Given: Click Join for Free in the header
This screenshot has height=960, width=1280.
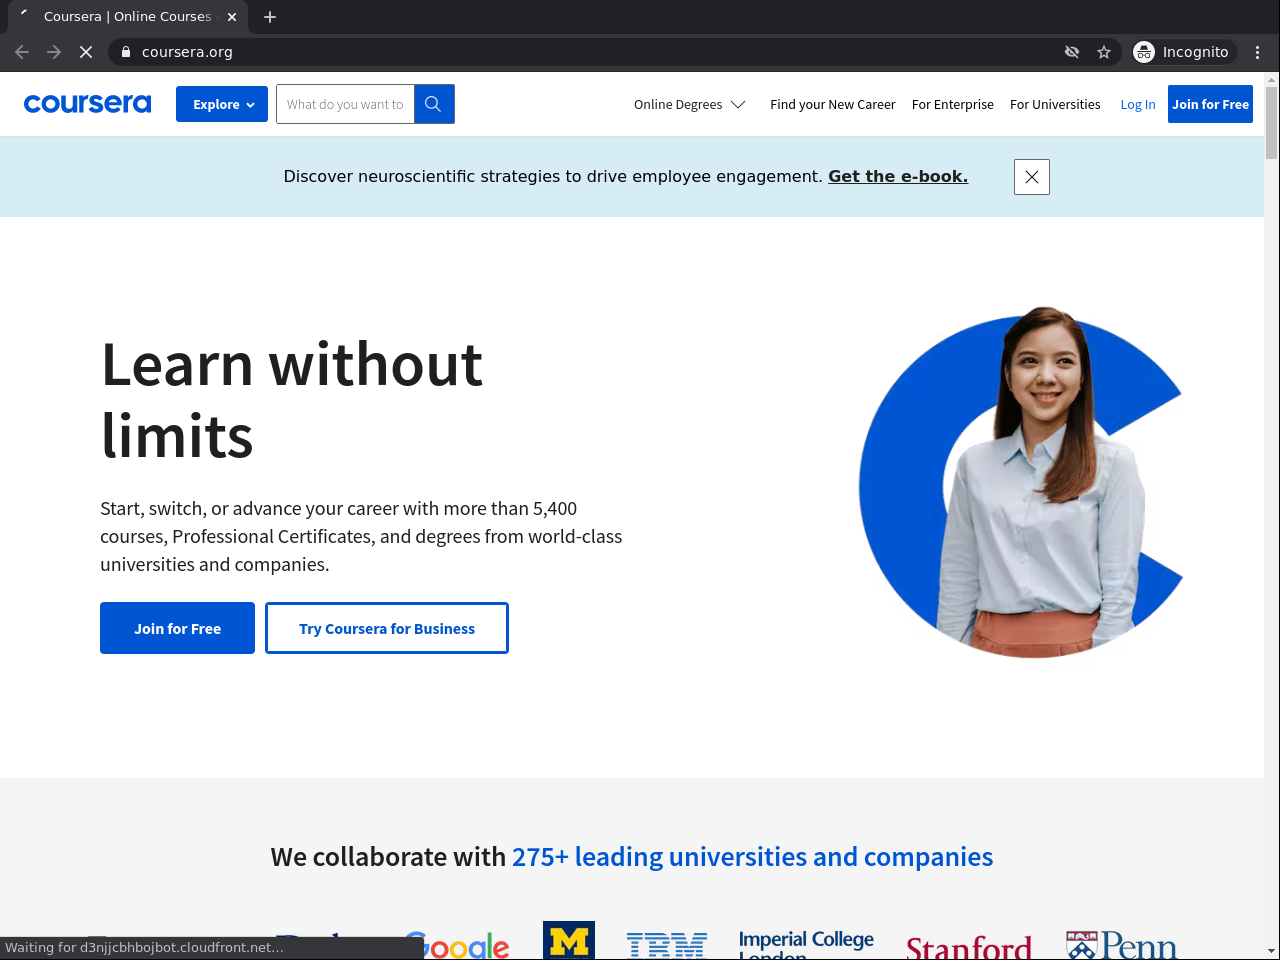Looking at the screenshot, I should [1210, 104].
